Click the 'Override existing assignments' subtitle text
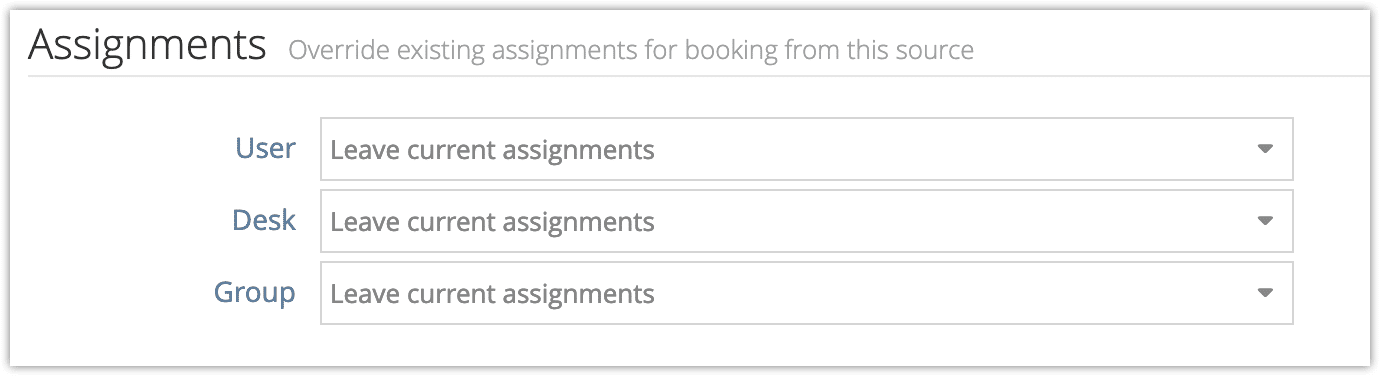The image size is (1380, 376). point(631,50)
